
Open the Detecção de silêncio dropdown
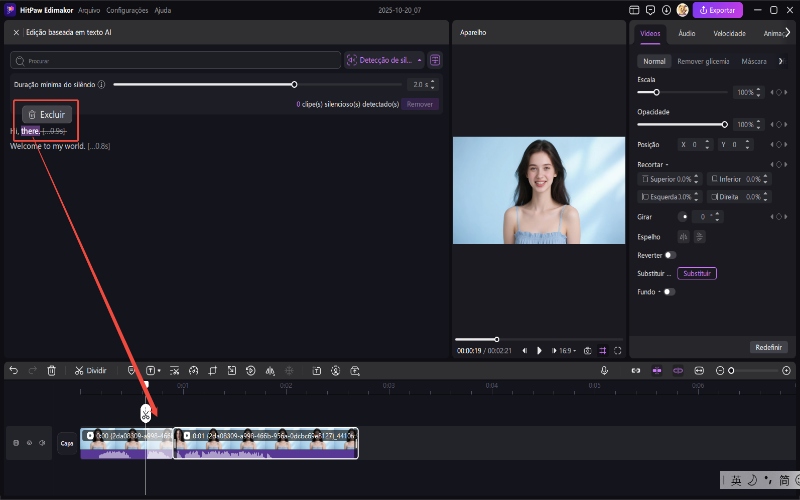click(384, 60)
